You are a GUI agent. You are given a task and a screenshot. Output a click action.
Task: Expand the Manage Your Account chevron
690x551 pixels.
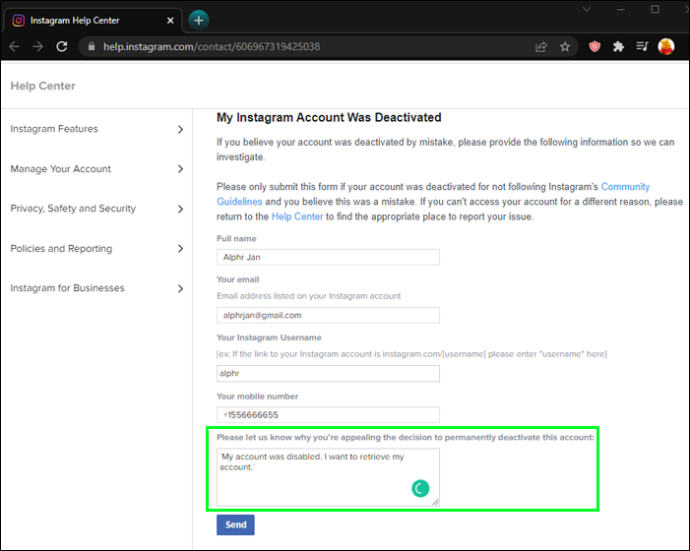[x=180, y=169]
